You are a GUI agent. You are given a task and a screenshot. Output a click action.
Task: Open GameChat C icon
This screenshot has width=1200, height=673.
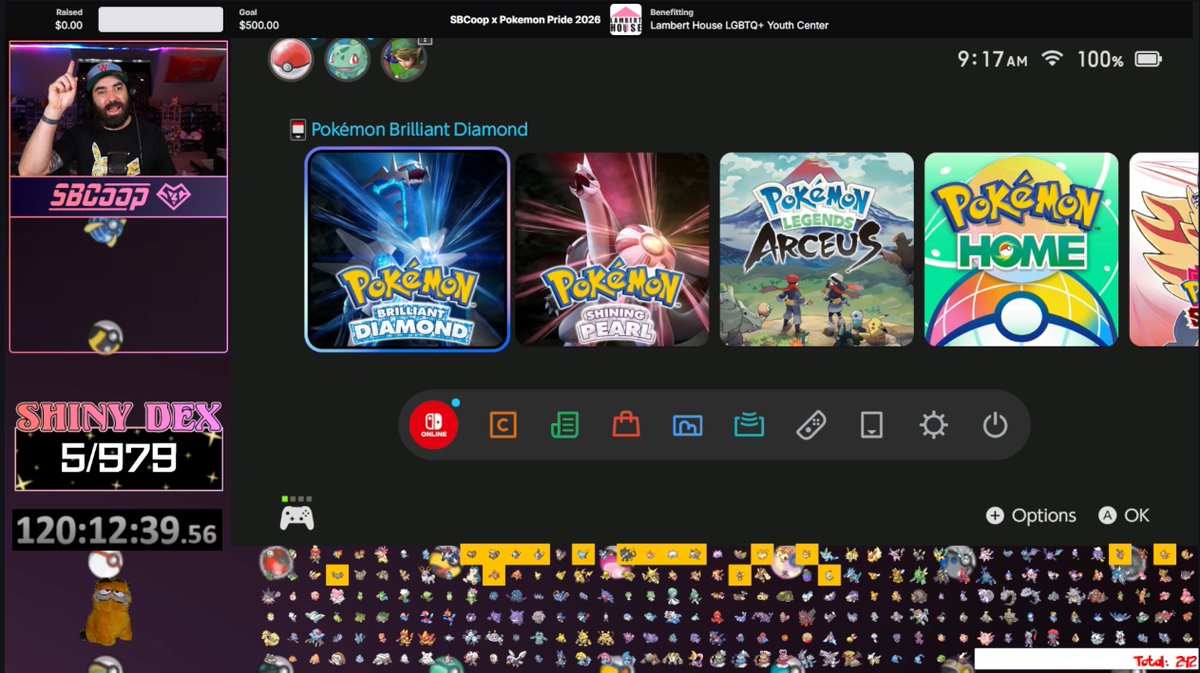[503, 426]
